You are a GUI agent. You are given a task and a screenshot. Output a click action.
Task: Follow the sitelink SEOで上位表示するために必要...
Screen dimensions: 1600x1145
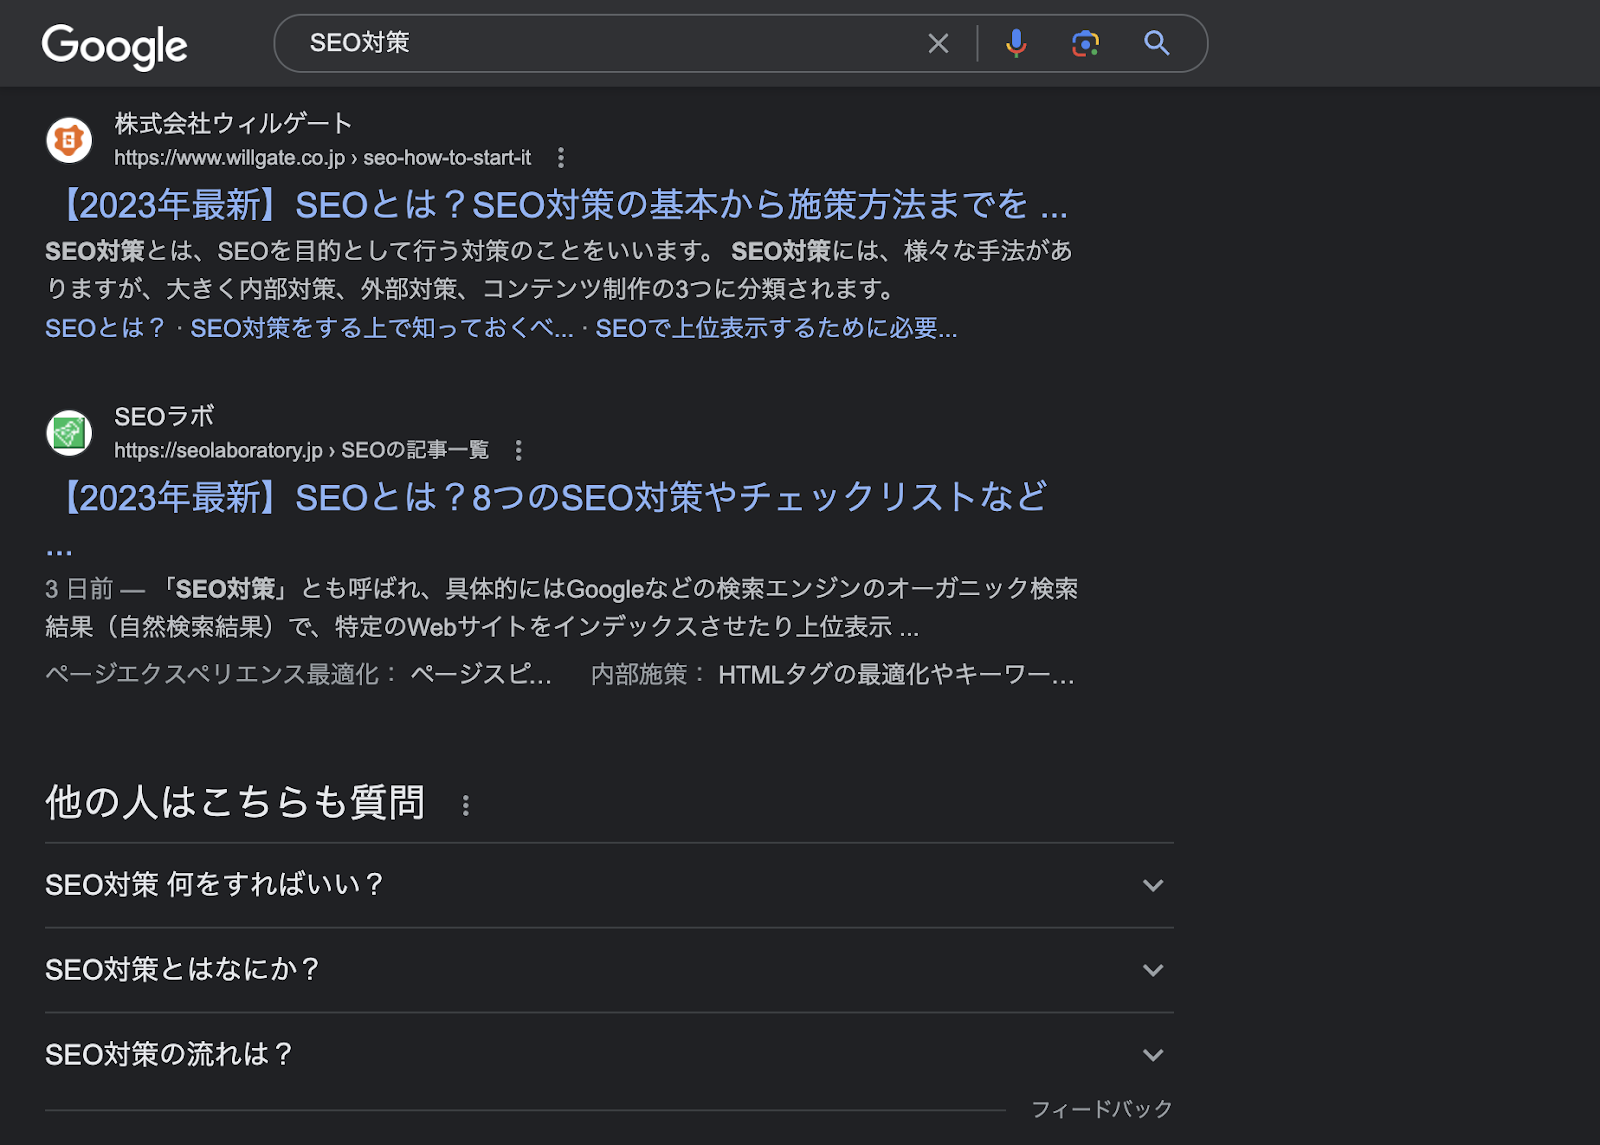click(776, 328)
